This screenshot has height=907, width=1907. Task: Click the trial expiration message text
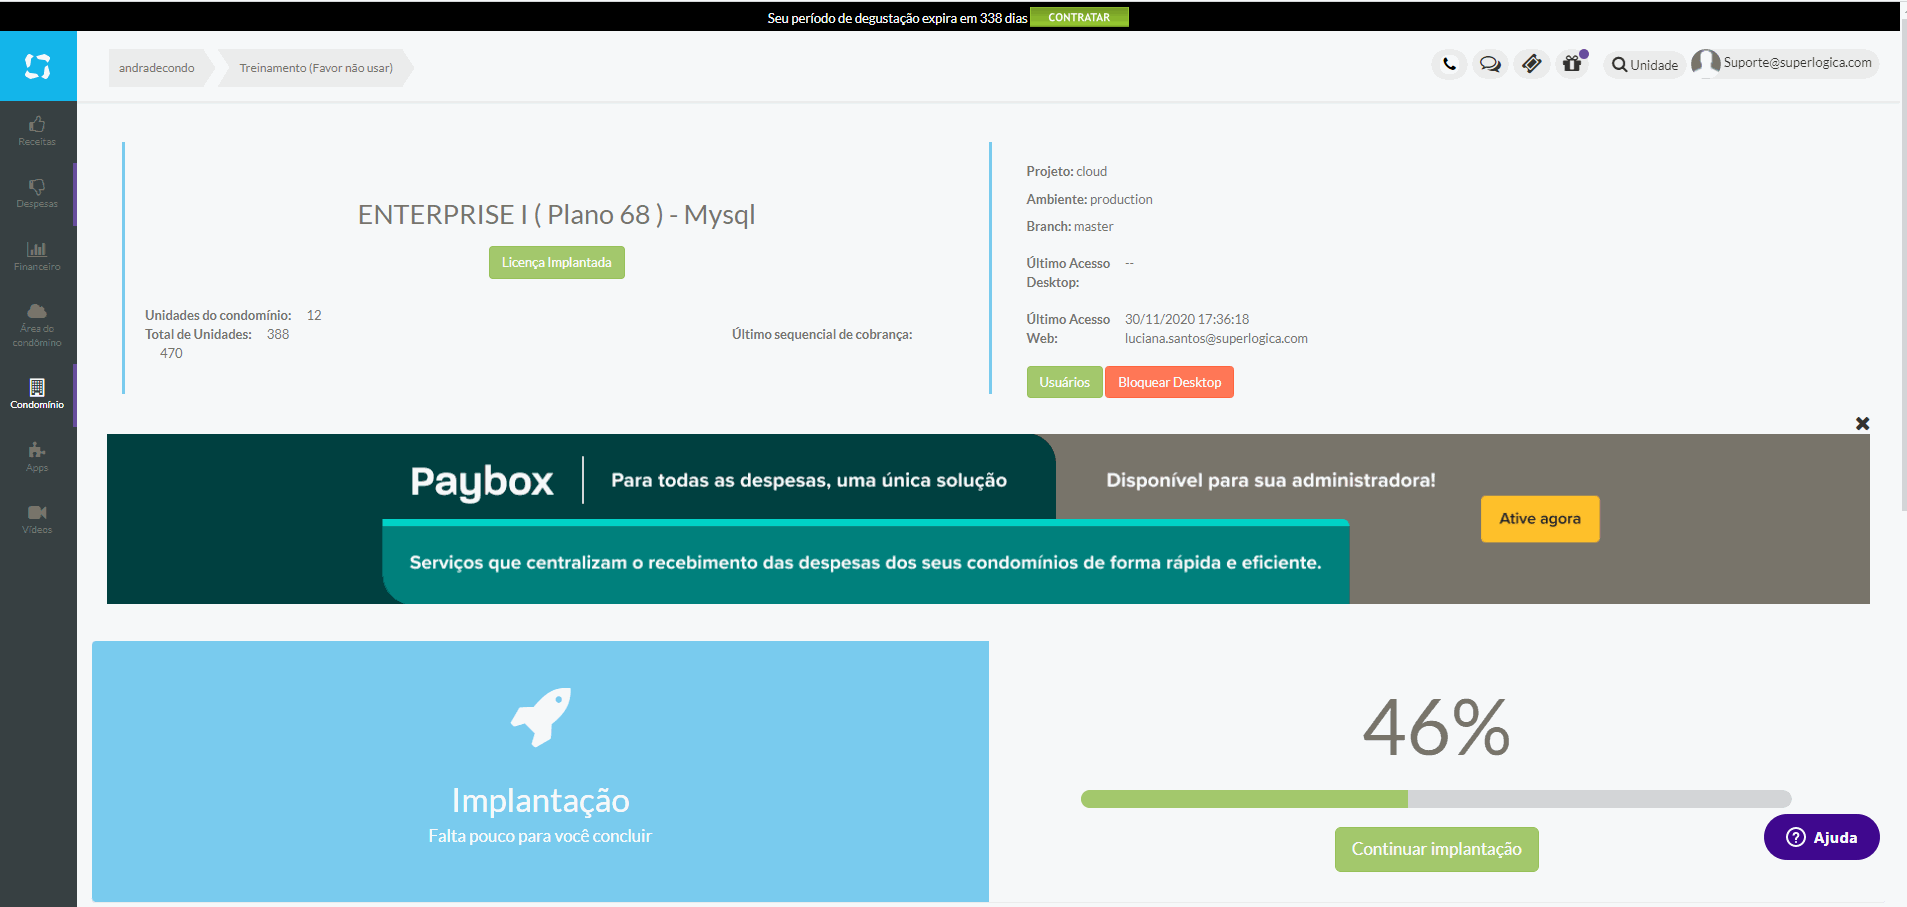[x=897, y=18]
